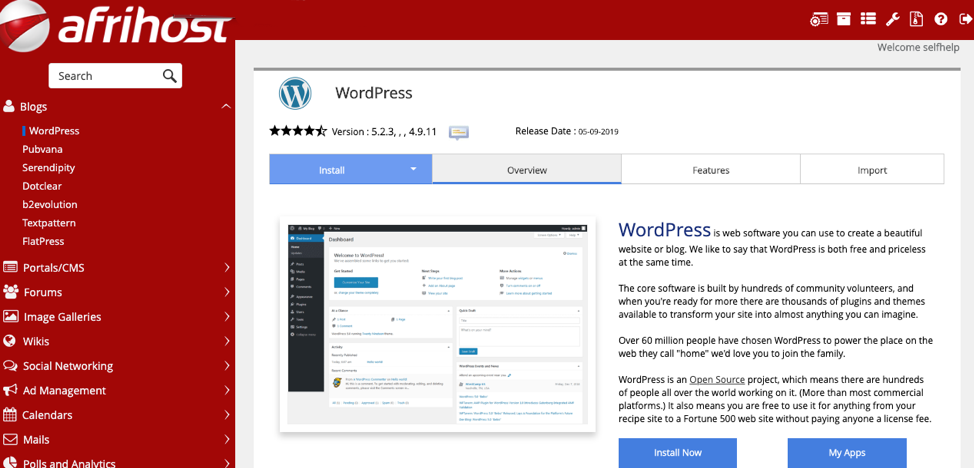Switch to the Features tab
This screenshot has height=468, width=974.
click(x=710, y=170)
